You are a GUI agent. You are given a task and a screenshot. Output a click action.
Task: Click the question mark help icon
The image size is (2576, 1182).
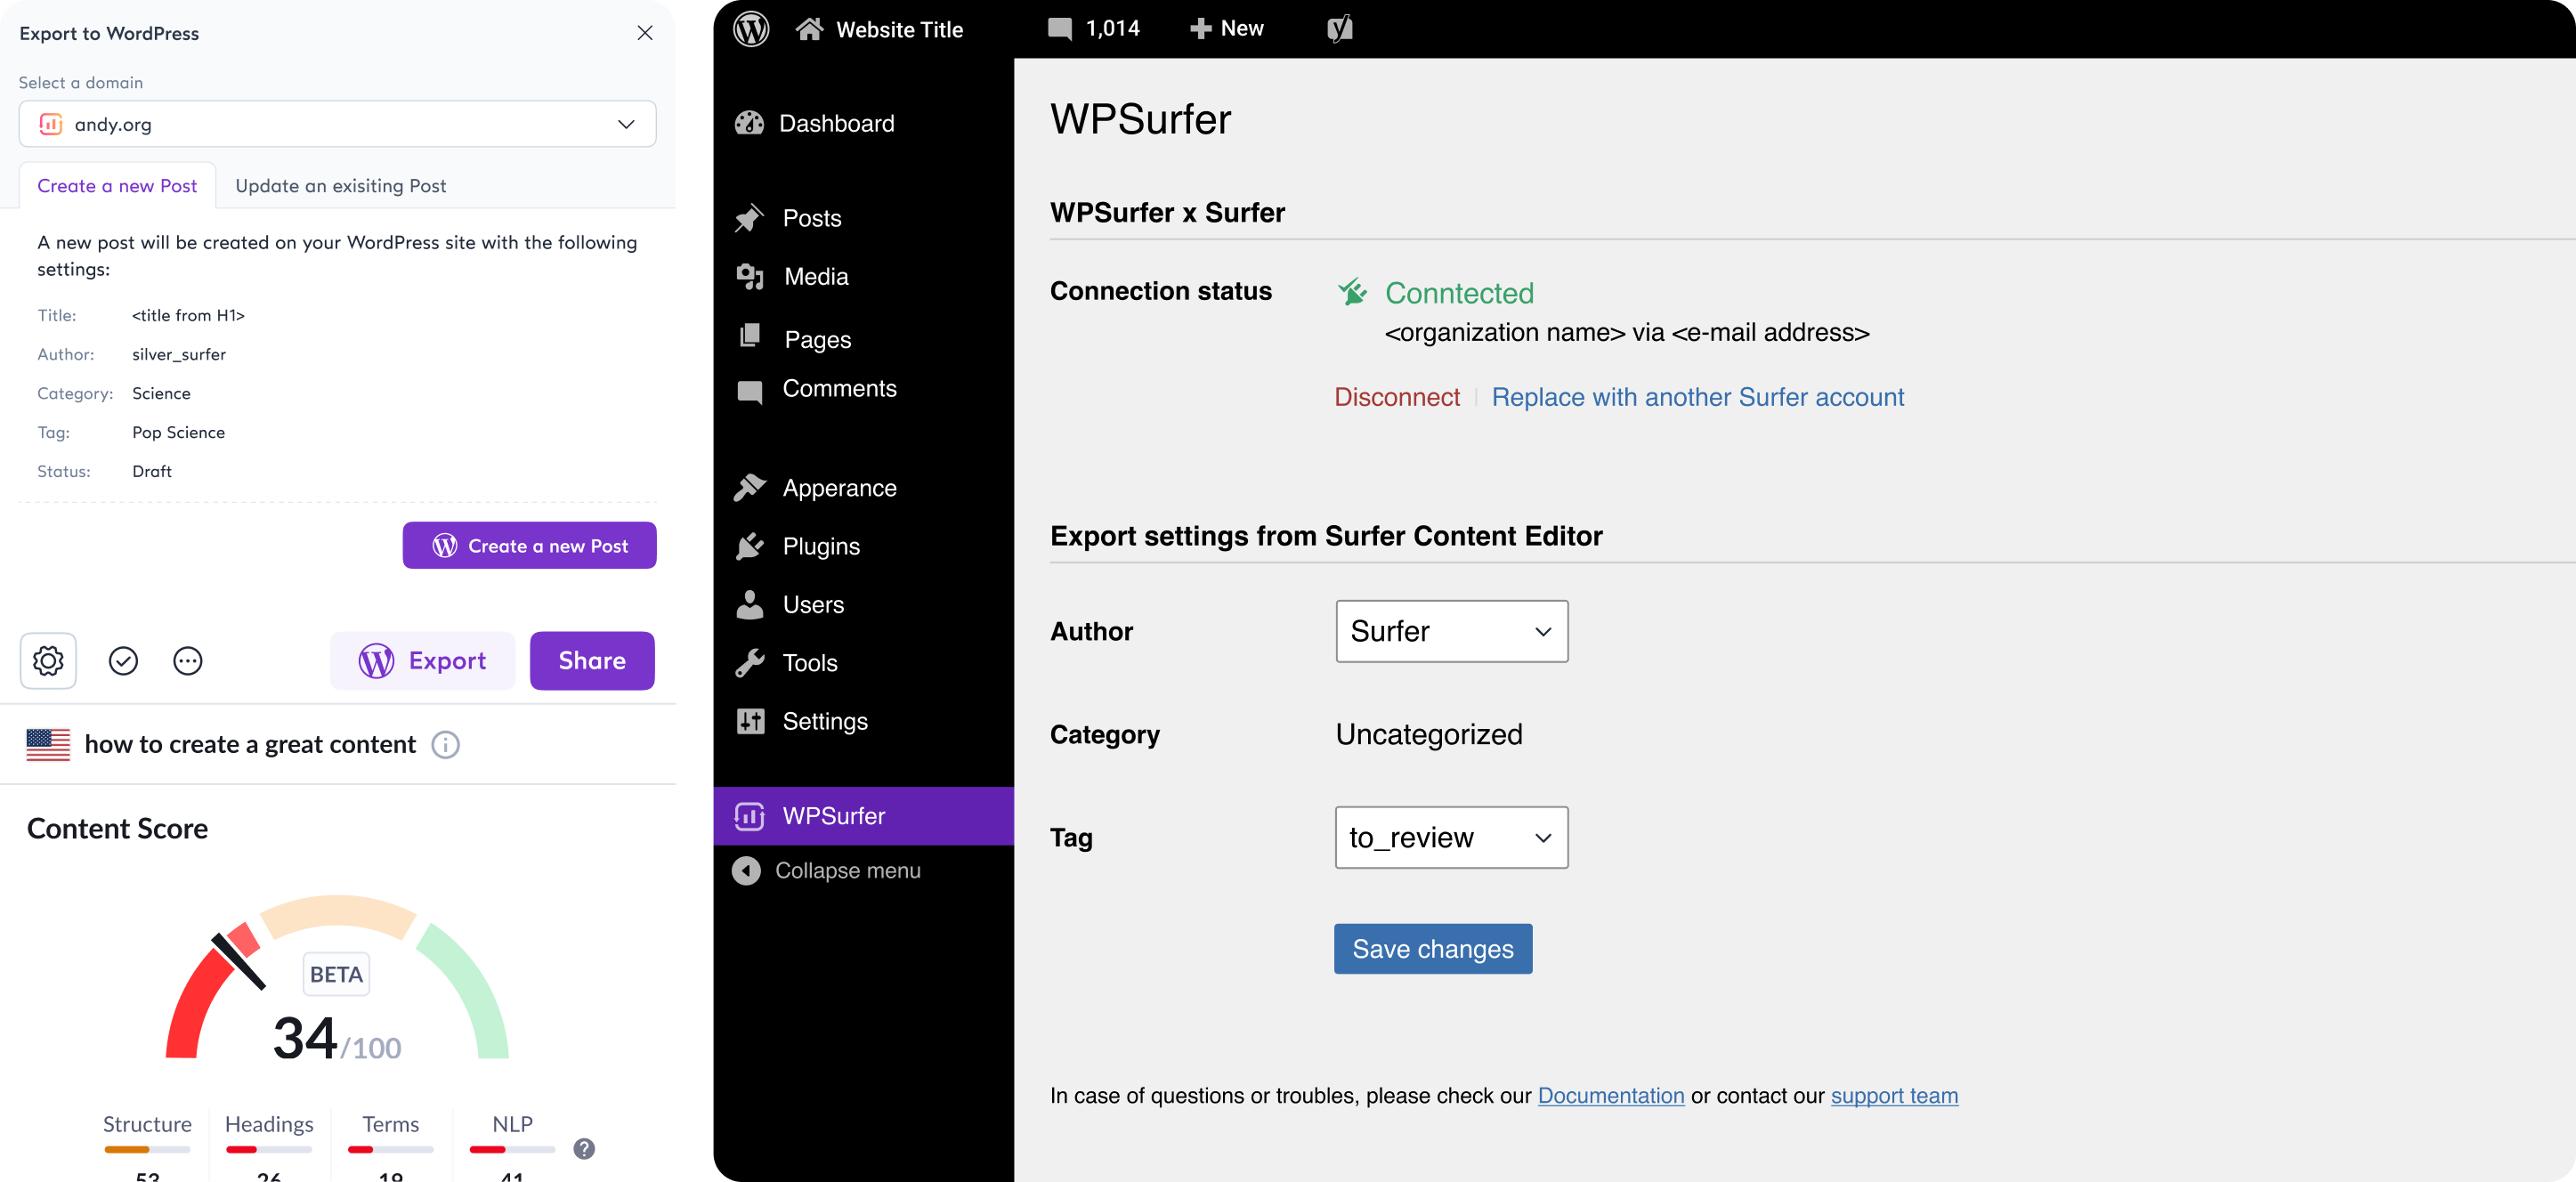(x=584, y=1149)
